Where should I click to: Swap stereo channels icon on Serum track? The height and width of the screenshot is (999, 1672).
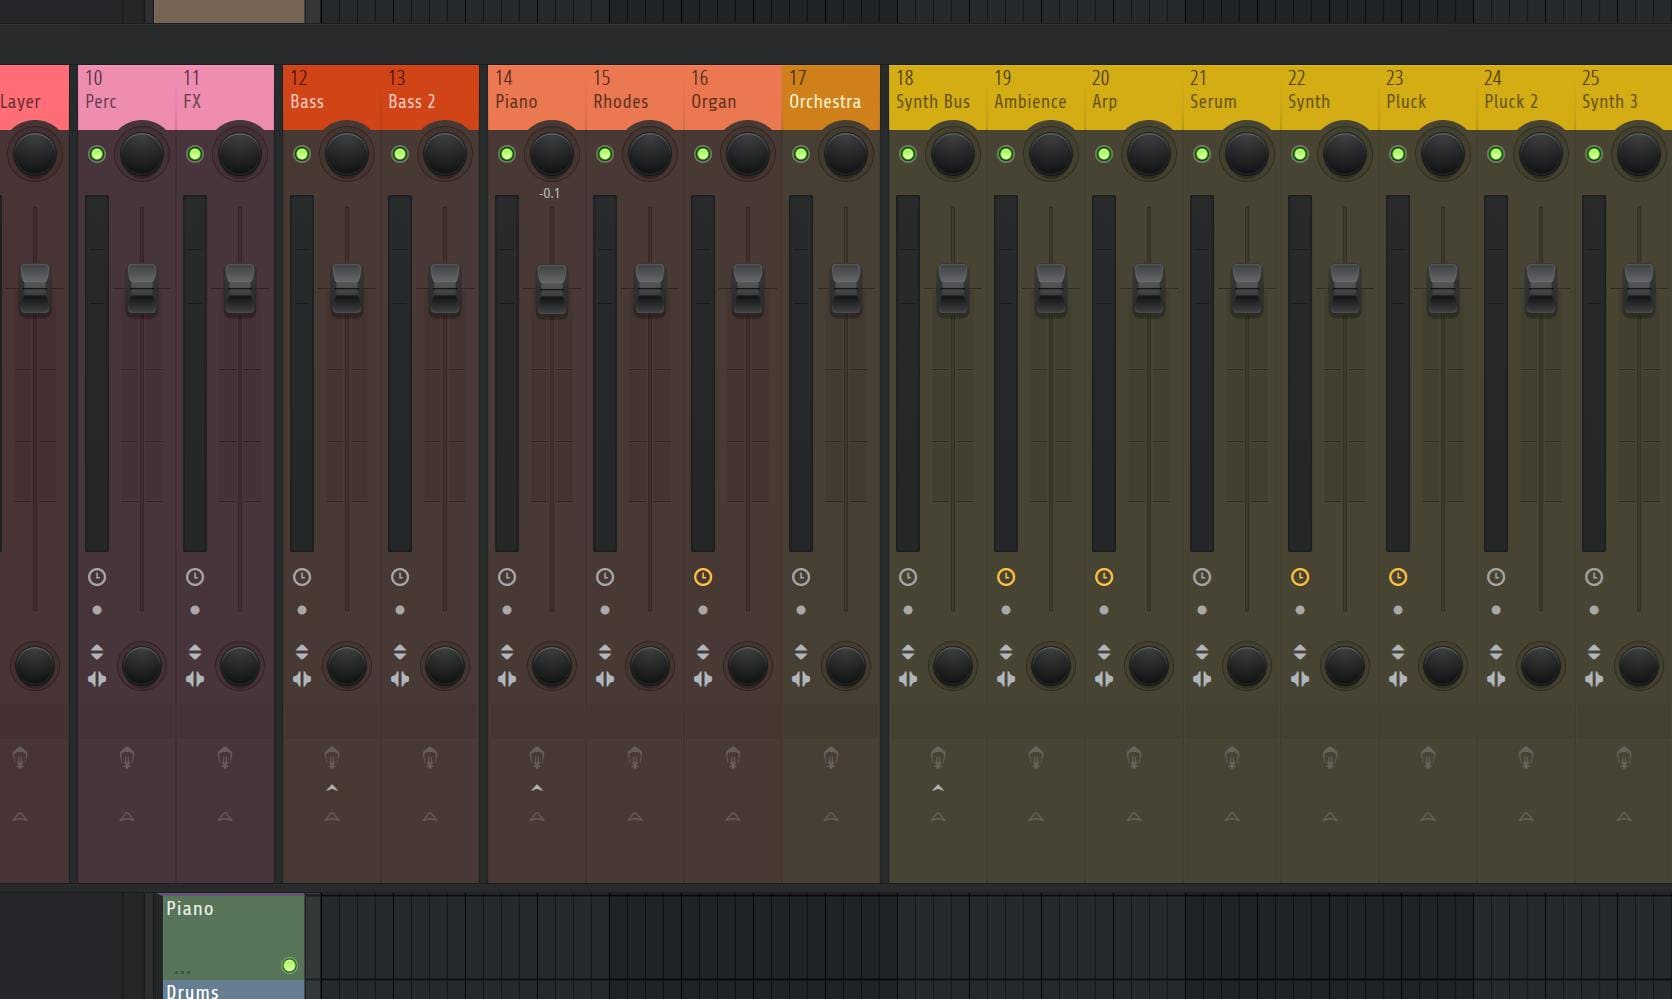click(1202, 679)
